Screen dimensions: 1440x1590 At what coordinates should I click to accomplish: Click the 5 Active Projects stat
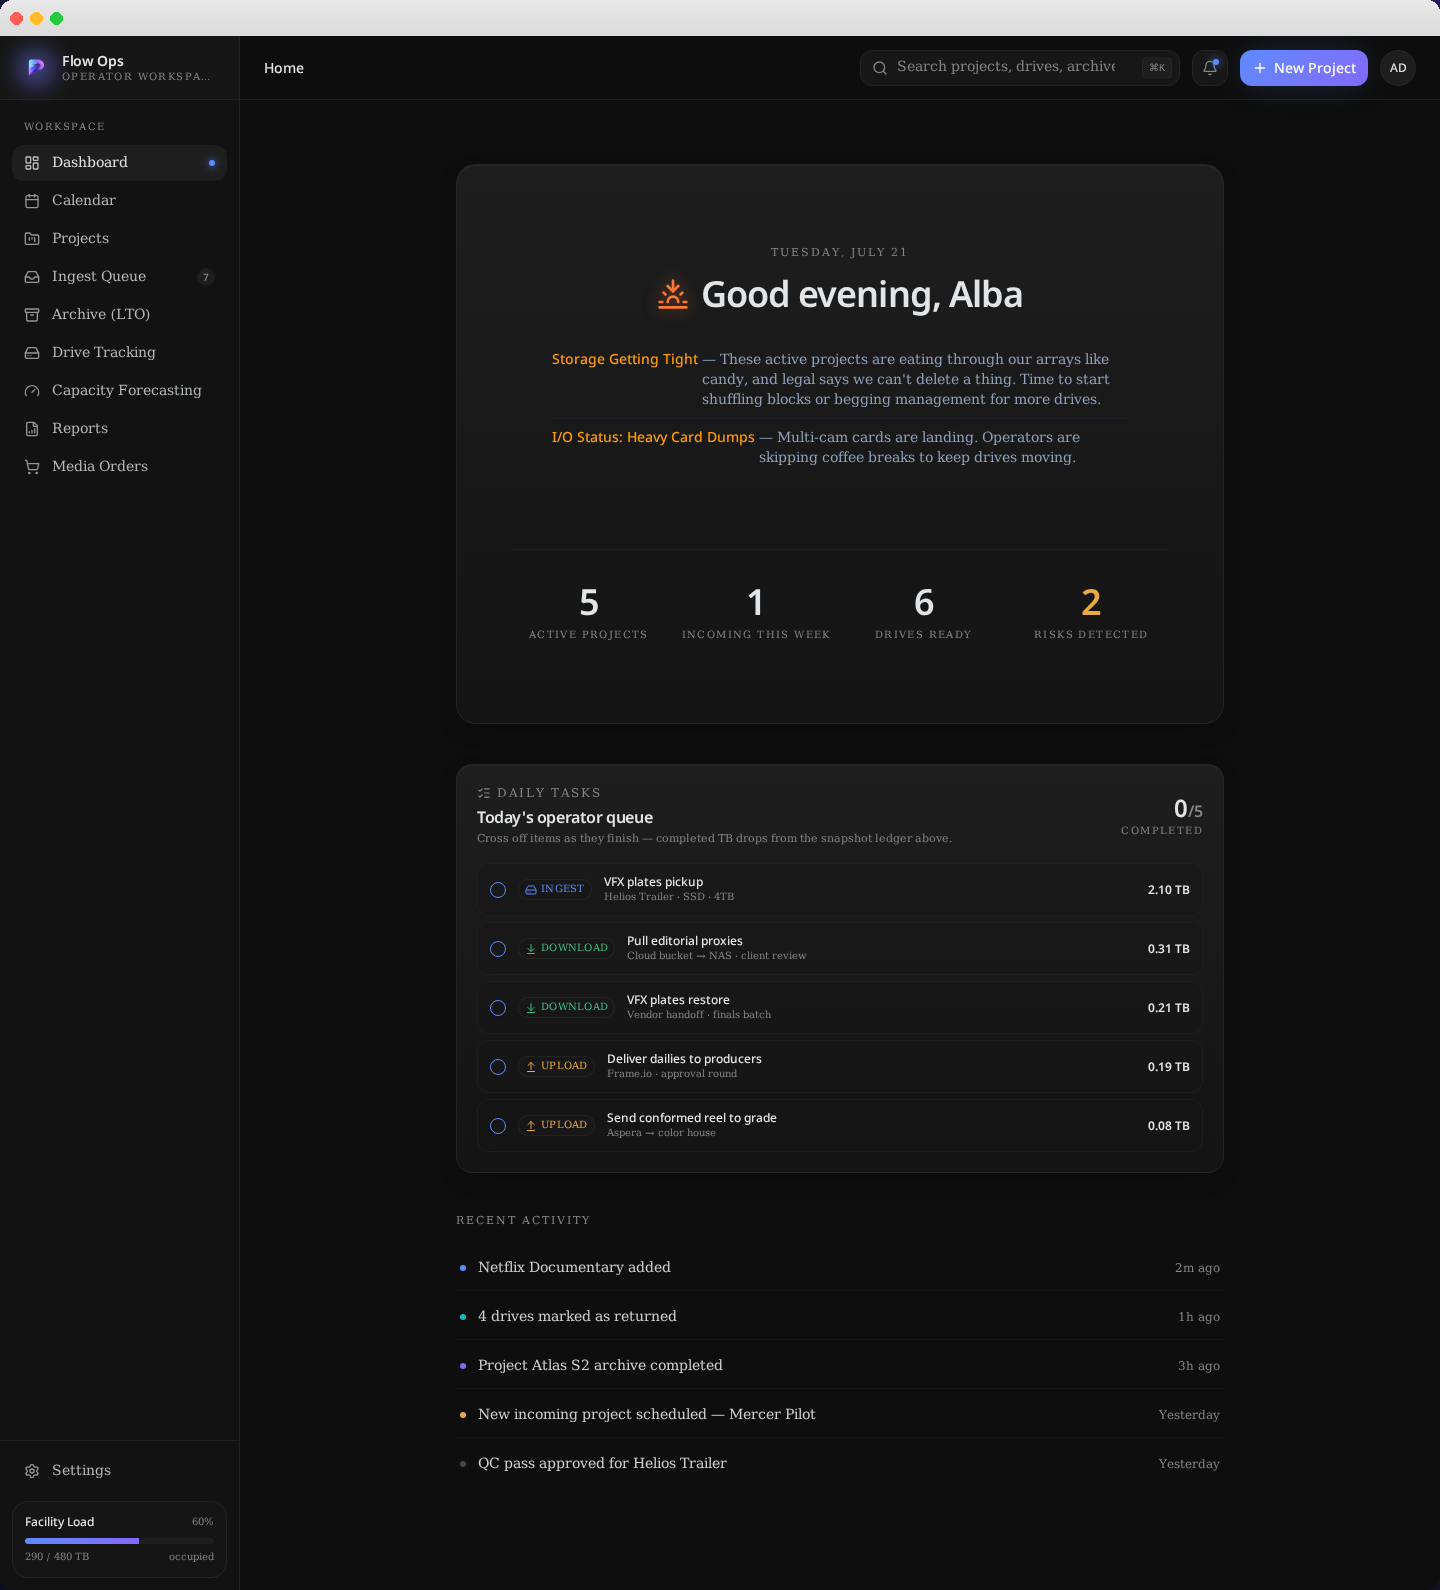tap(588, 612)
